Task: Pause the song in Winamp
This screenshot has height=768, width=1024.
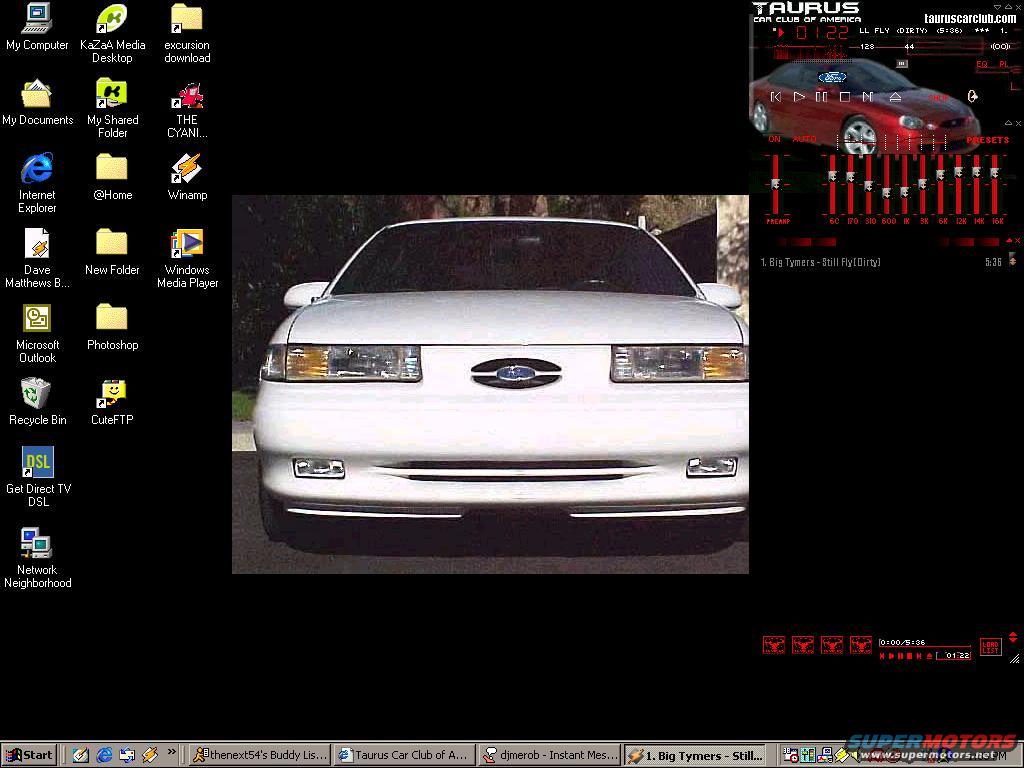Action: point(821,97)
